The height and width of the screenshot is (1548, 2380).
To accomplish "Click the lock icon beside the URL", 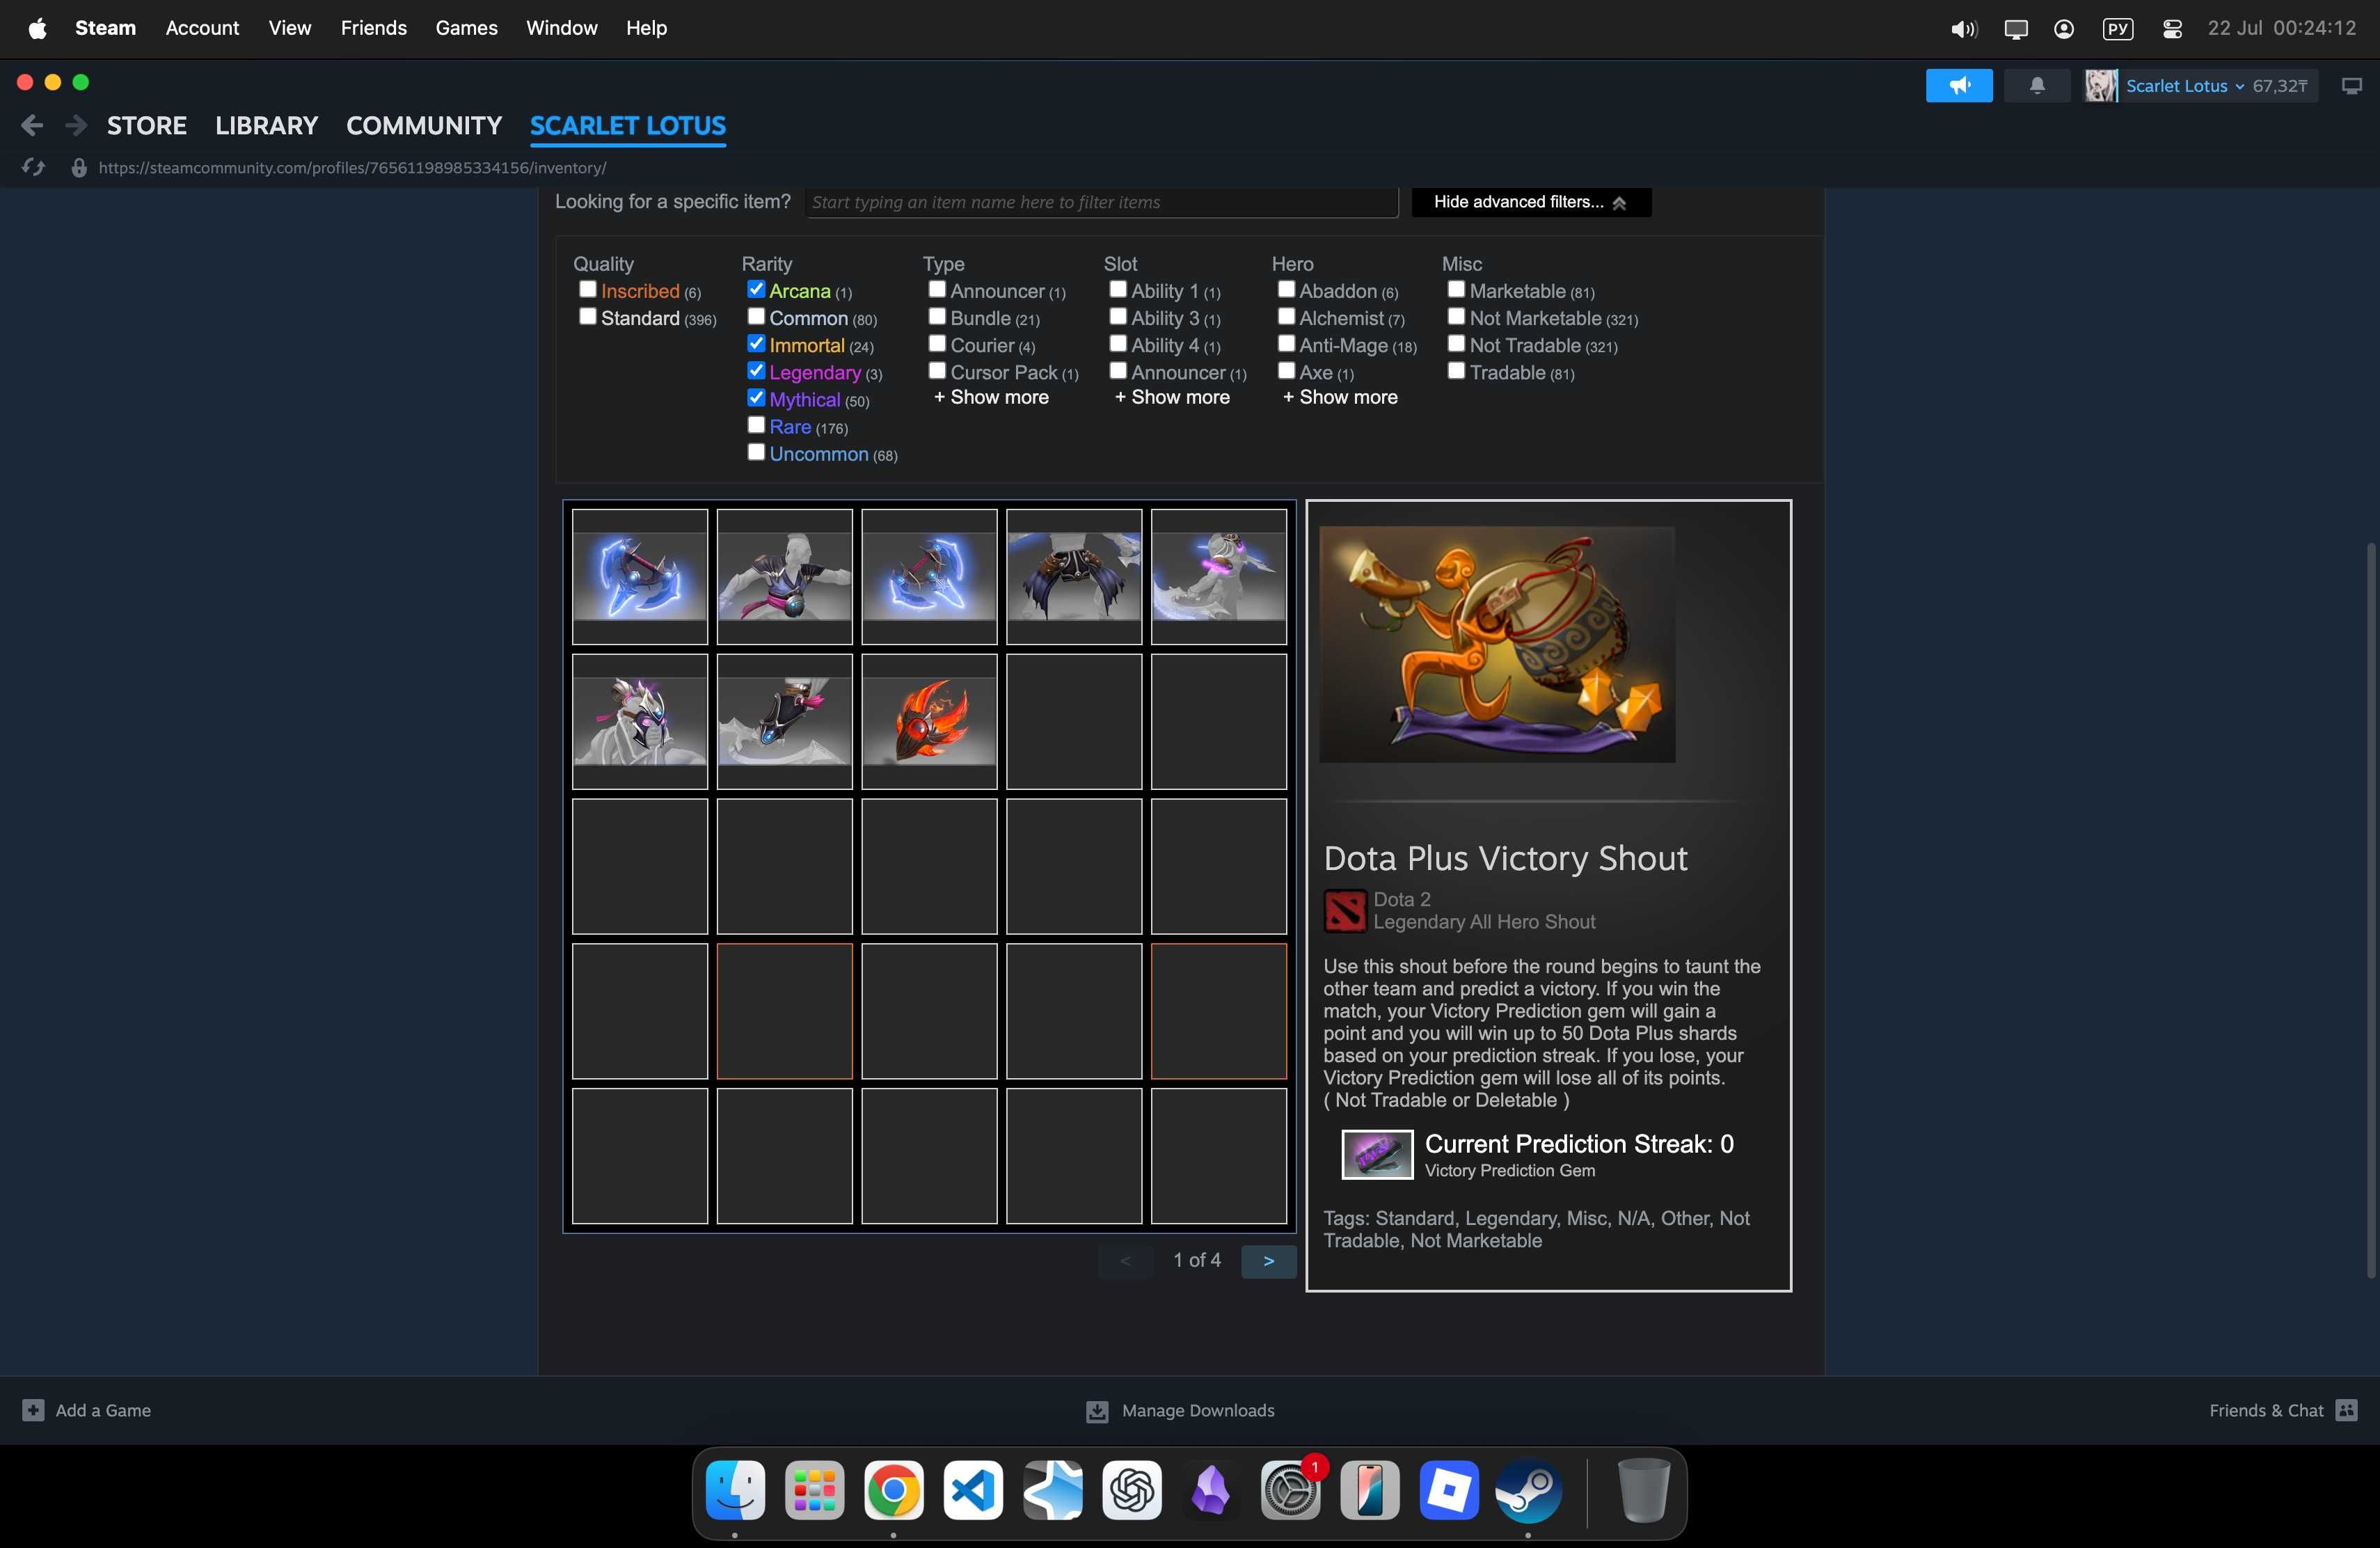I will [79, 168].
